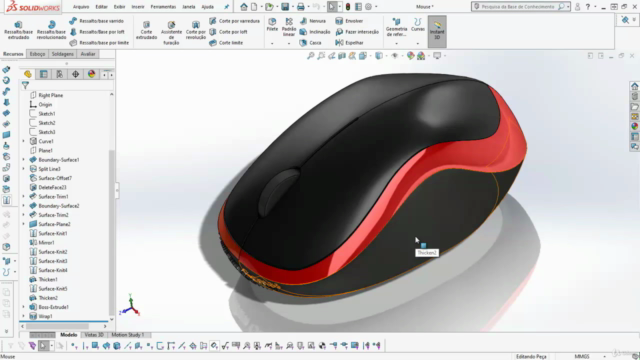Select the Inclinação tool
Image resolution: width=640 pixels, height=360 pixels.
pos(315,32)
